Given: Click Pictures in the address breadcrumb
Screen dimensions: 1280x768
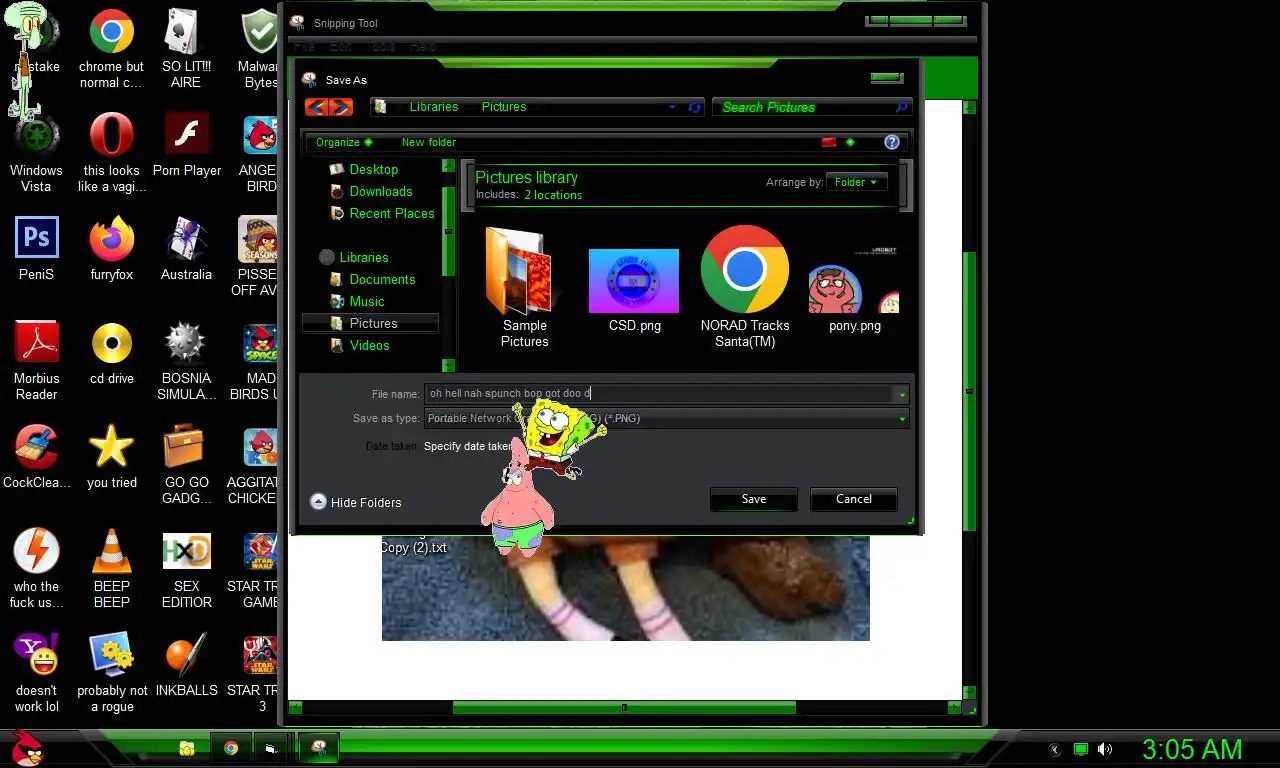Looking at the screenshot, I should (504, 107).
